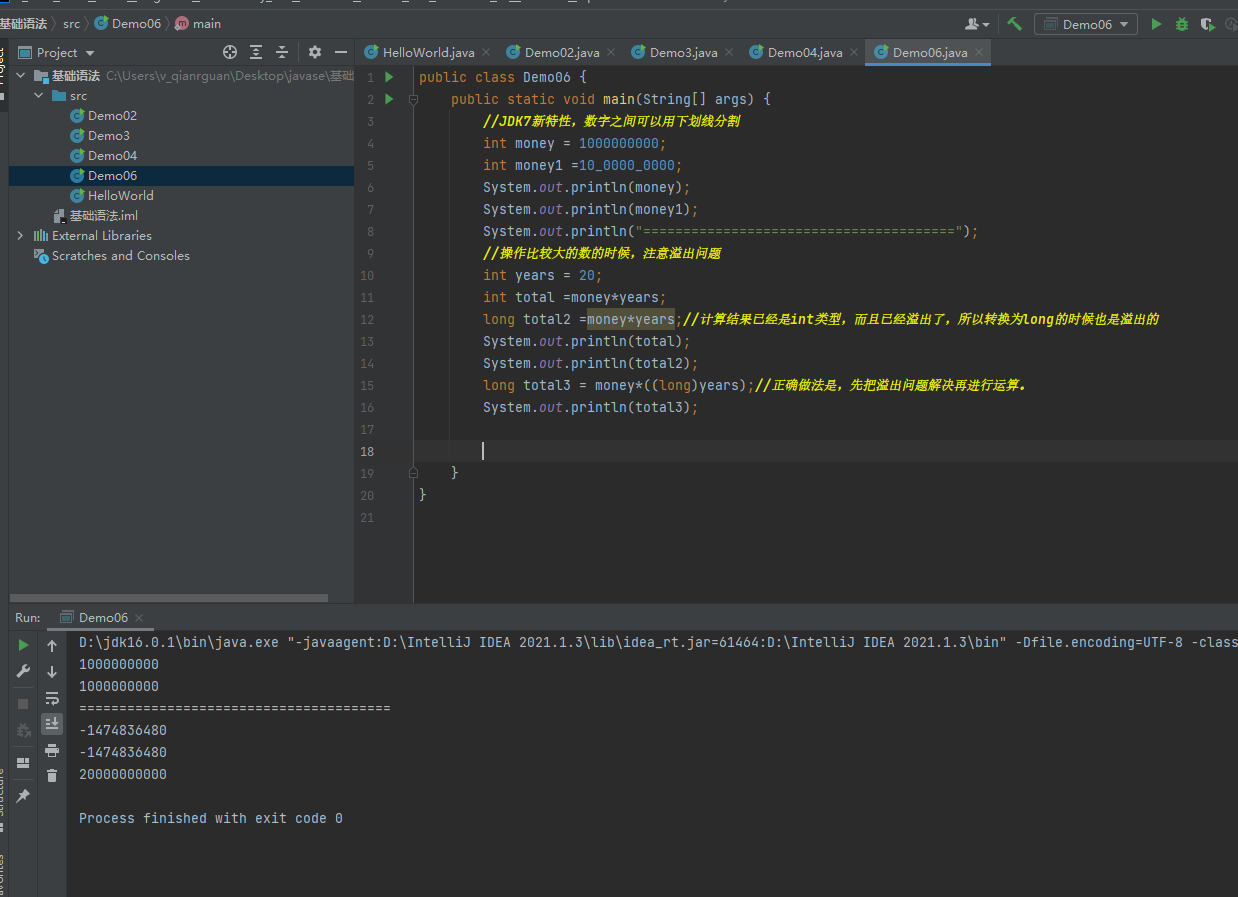Screen dimensions: 1238x897
Task: Collapse the src folder in project tree
Action: click(38, 96)
